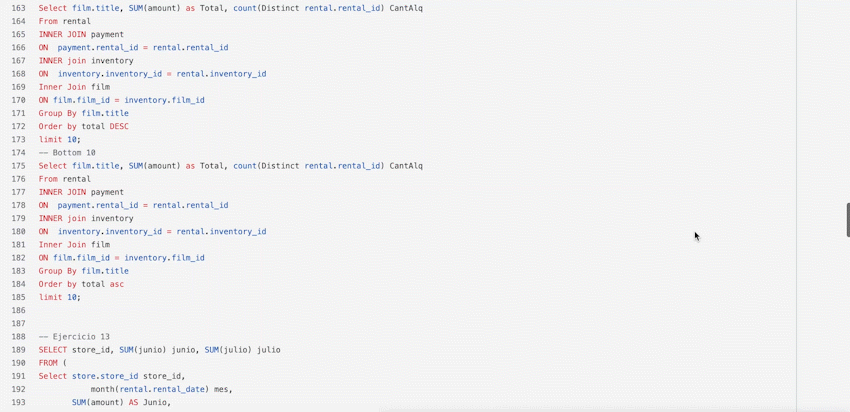Viewport: 850px width, 412px height.
Task: Click line number 189 in the gutter
Action: 19,350
